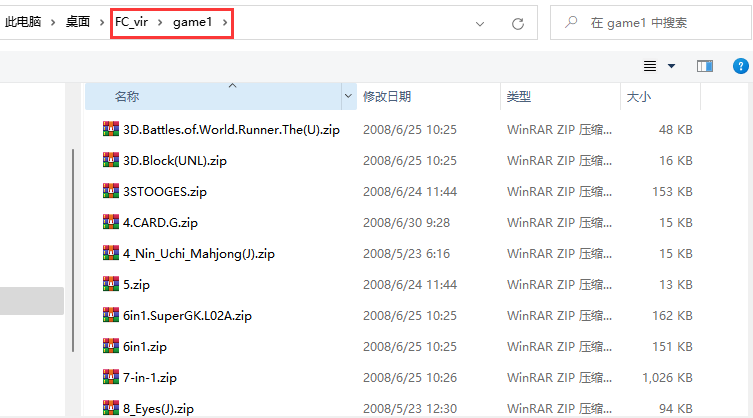Expand the chevron after FC_vir

[160, 22]
